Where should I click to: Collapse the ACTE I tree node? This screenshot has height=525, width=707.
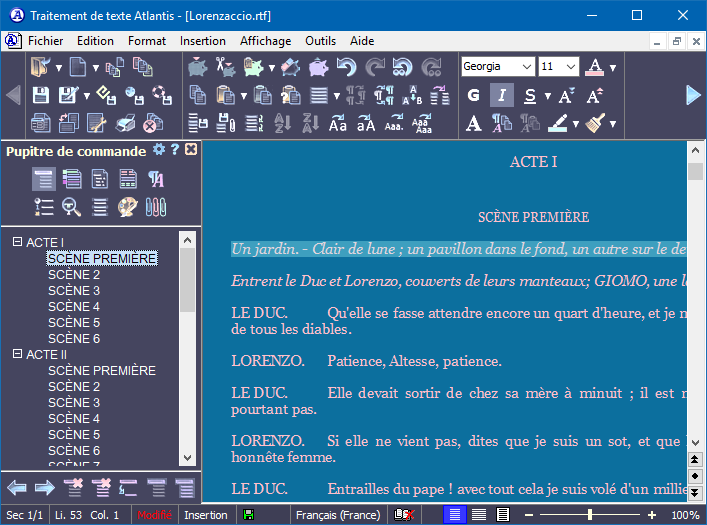(17, 242)
